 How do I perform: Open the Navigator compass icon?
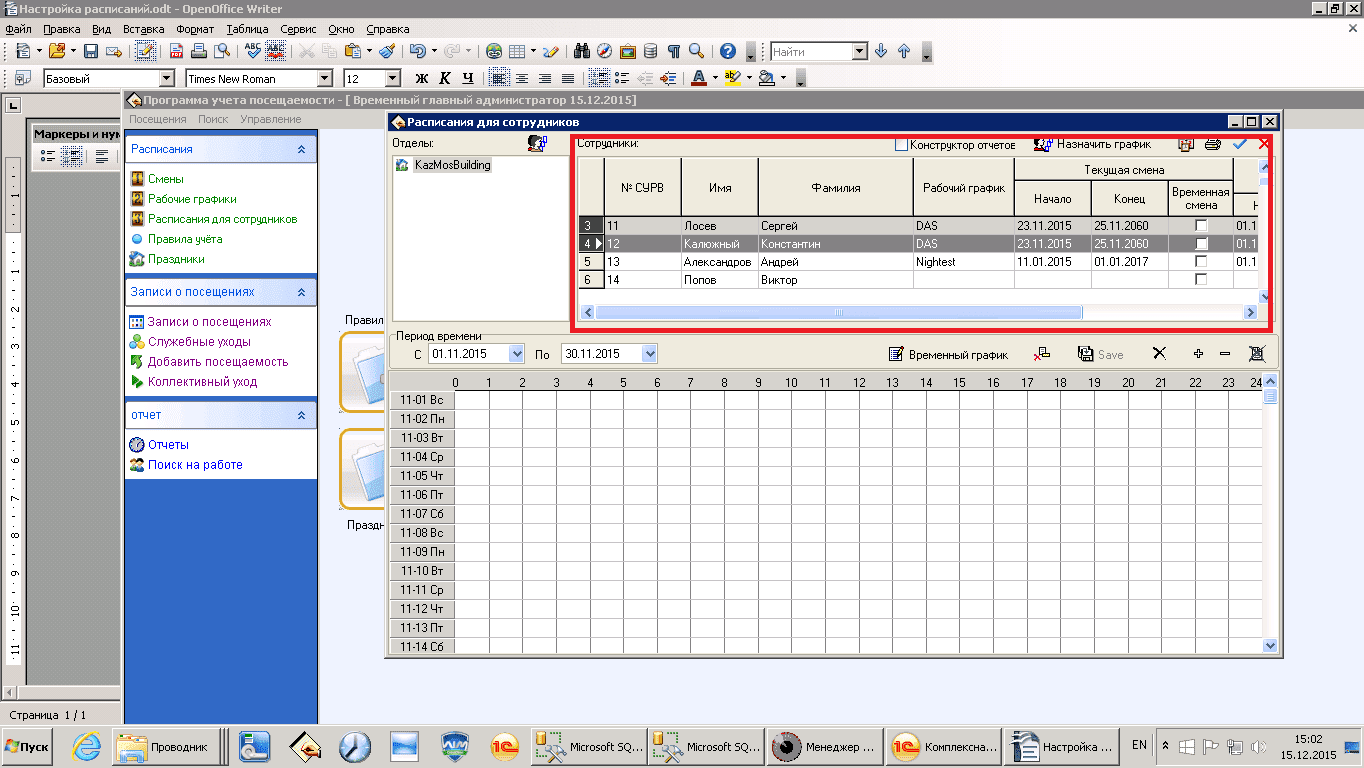click(x=604, y=51)
